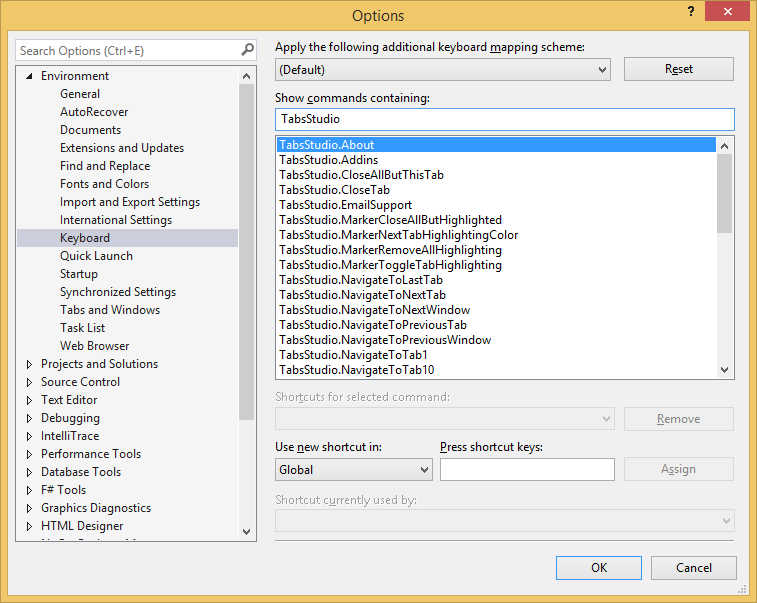Select TabsStudio.Addins command
Viewport: 757px width, 603px height.
pyautogui.click(x=496, y=160)
